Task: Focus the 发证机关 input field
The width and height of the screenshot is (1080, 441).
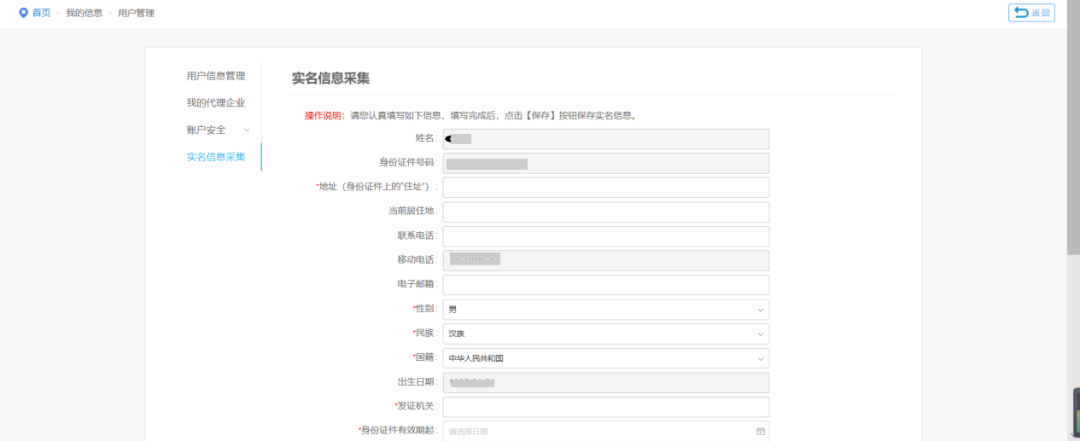Action: [x=606, y=407]
